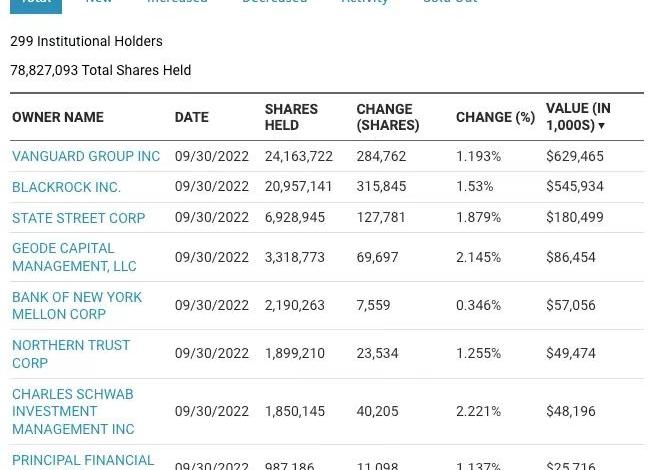Open the Vanguard Group Inc link

click(x=86, y=157)
